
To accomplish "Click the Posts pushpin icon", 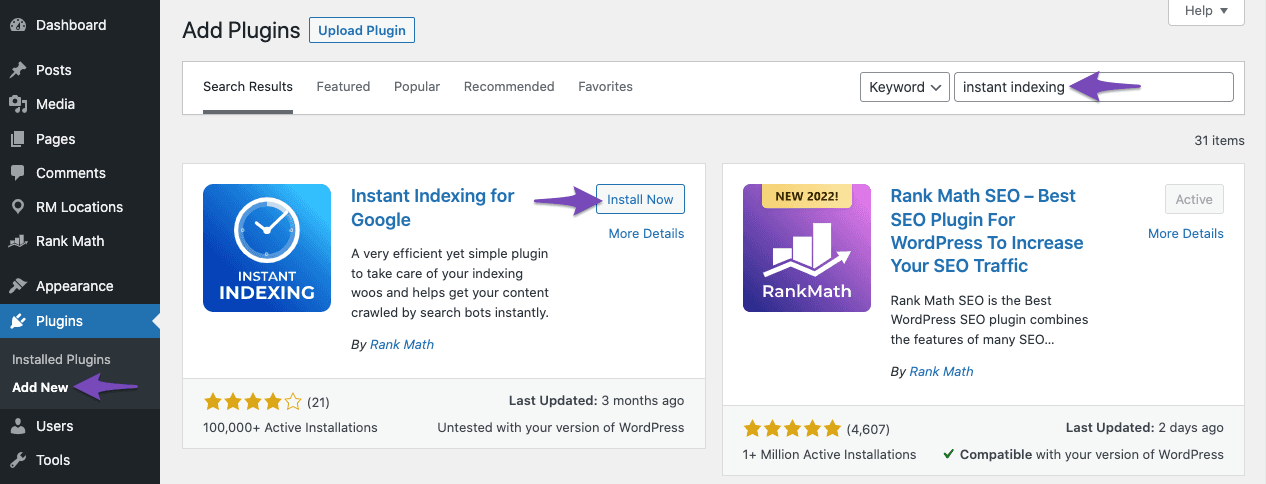I will click(x=17, y=70).
